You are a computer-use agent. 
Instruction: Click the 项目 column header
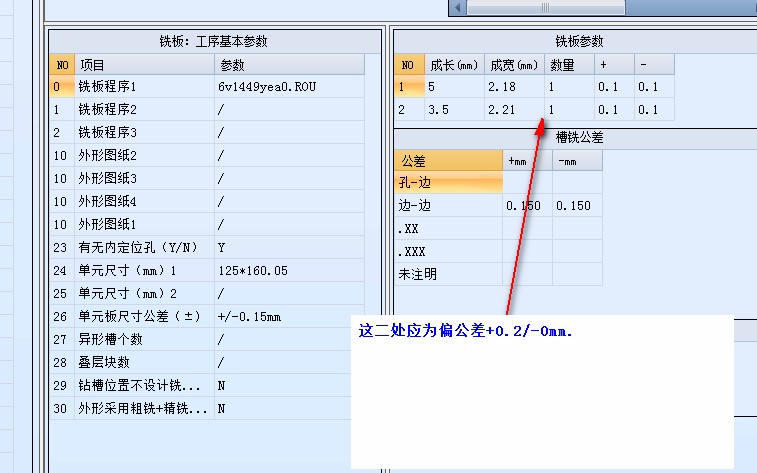[144, 65]
